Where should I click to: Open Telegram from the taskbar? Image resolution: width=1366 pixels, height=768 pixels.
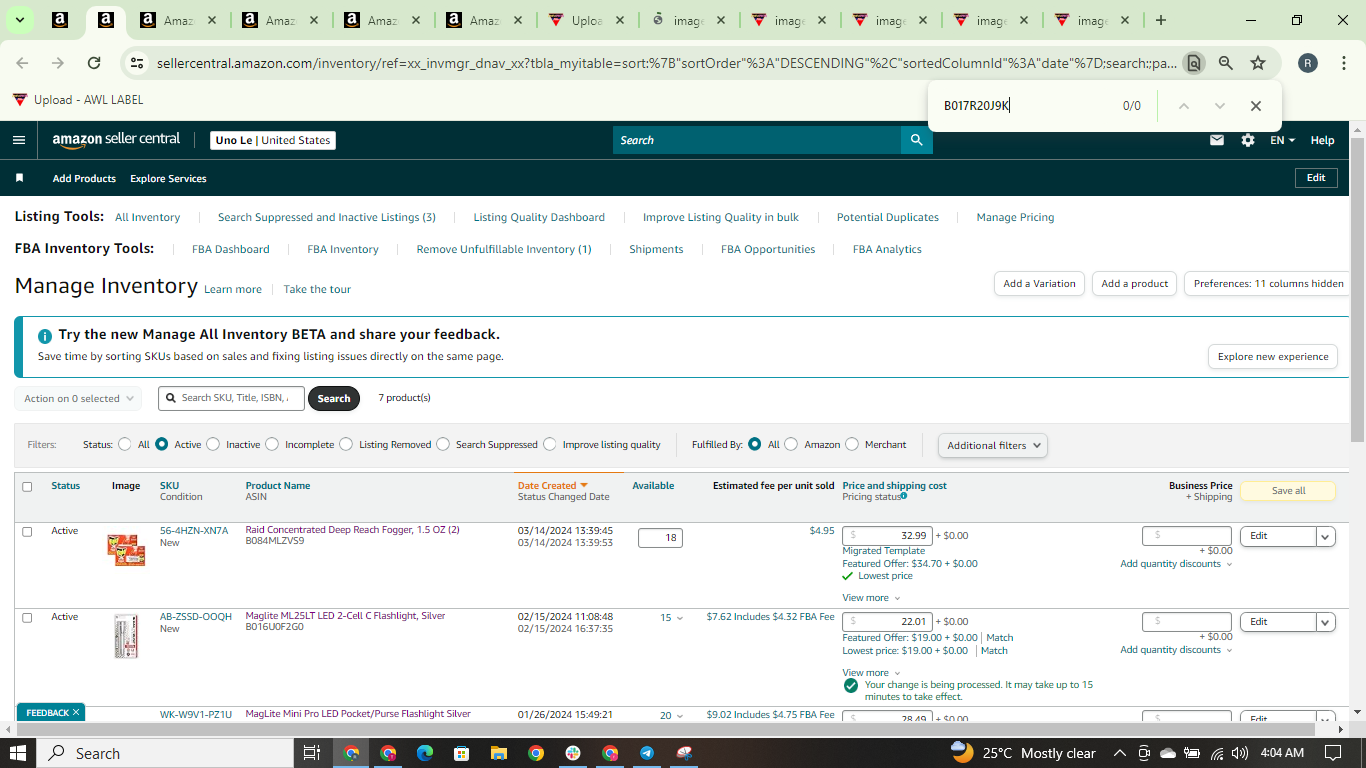click(647, 753)
